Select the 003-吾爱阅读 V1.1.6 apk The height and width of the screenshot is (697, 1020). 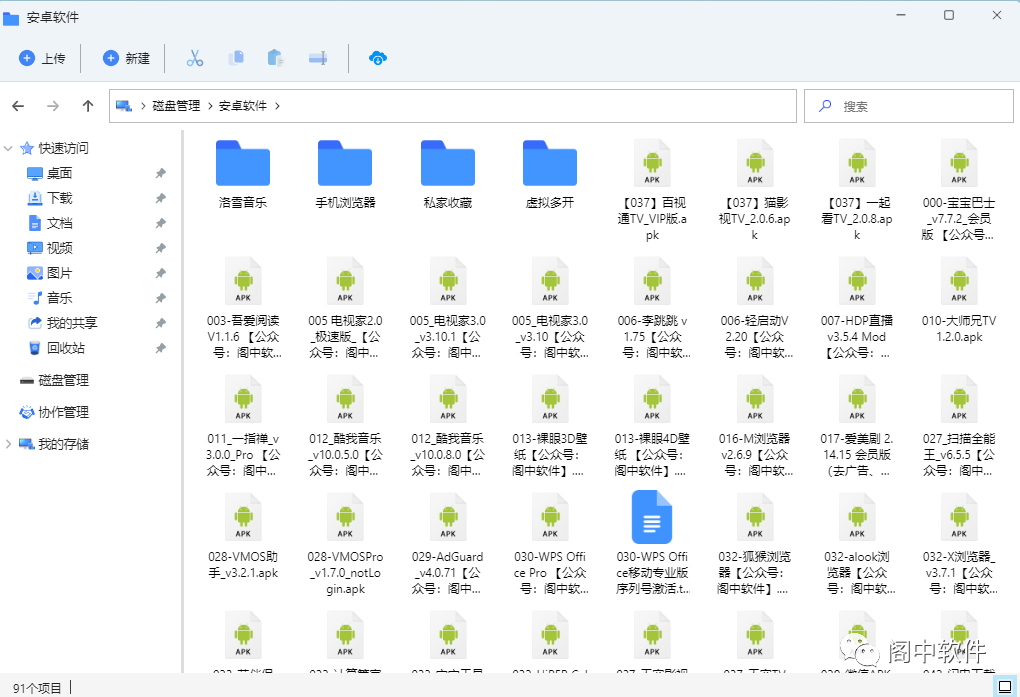coord(243,308)
